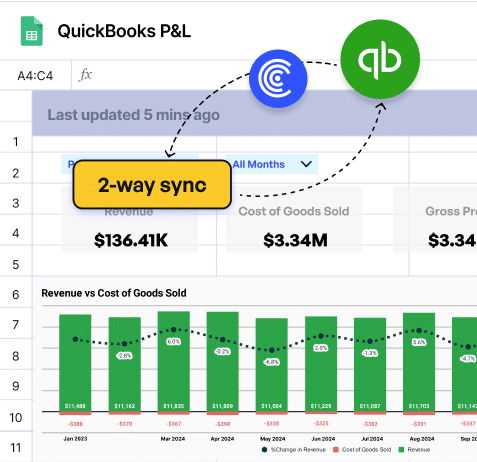The image size is (477, 462).
Task: Select row header 3
Action: coord(16,203)
